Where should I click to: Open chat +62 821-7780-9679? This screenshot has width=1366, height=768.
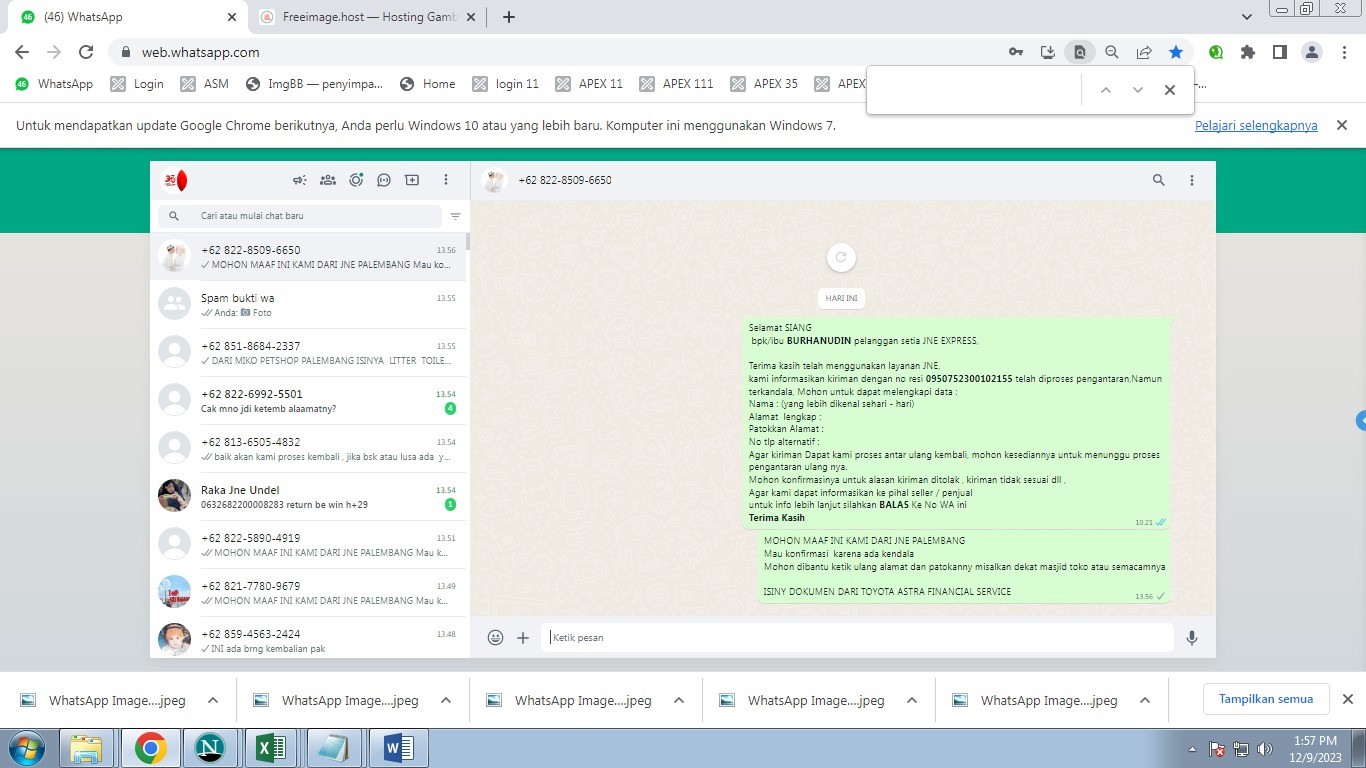click(x=308, y=593)
